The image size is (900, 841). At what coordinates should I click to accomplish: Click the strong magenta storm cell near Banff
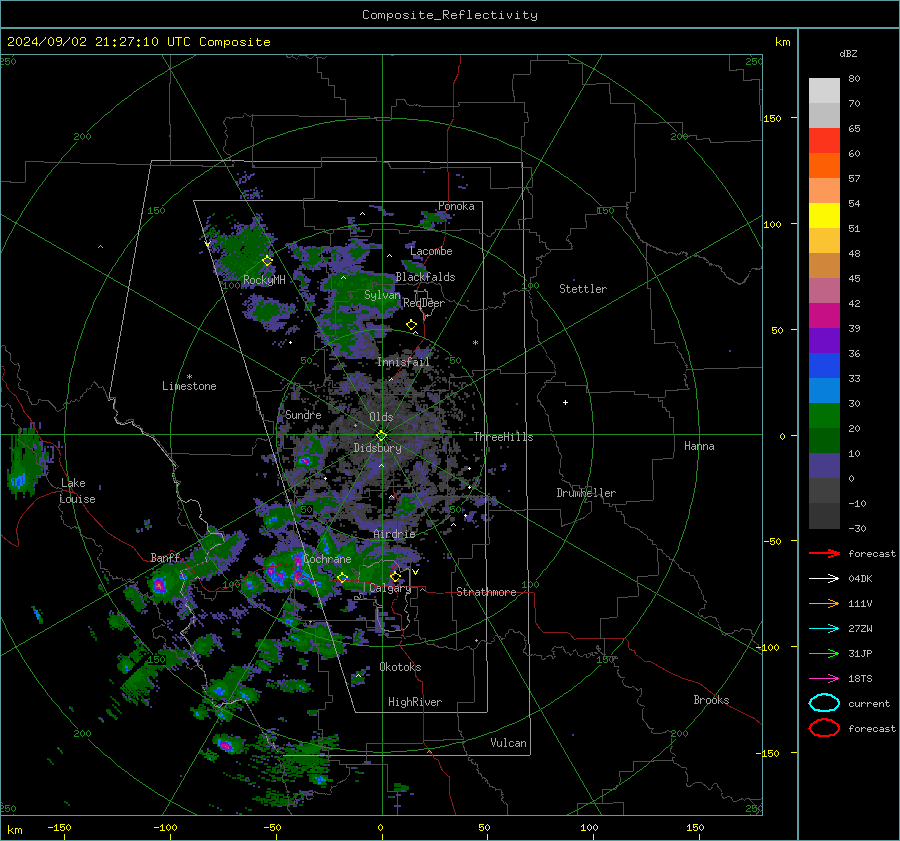(x=159, y=586)
